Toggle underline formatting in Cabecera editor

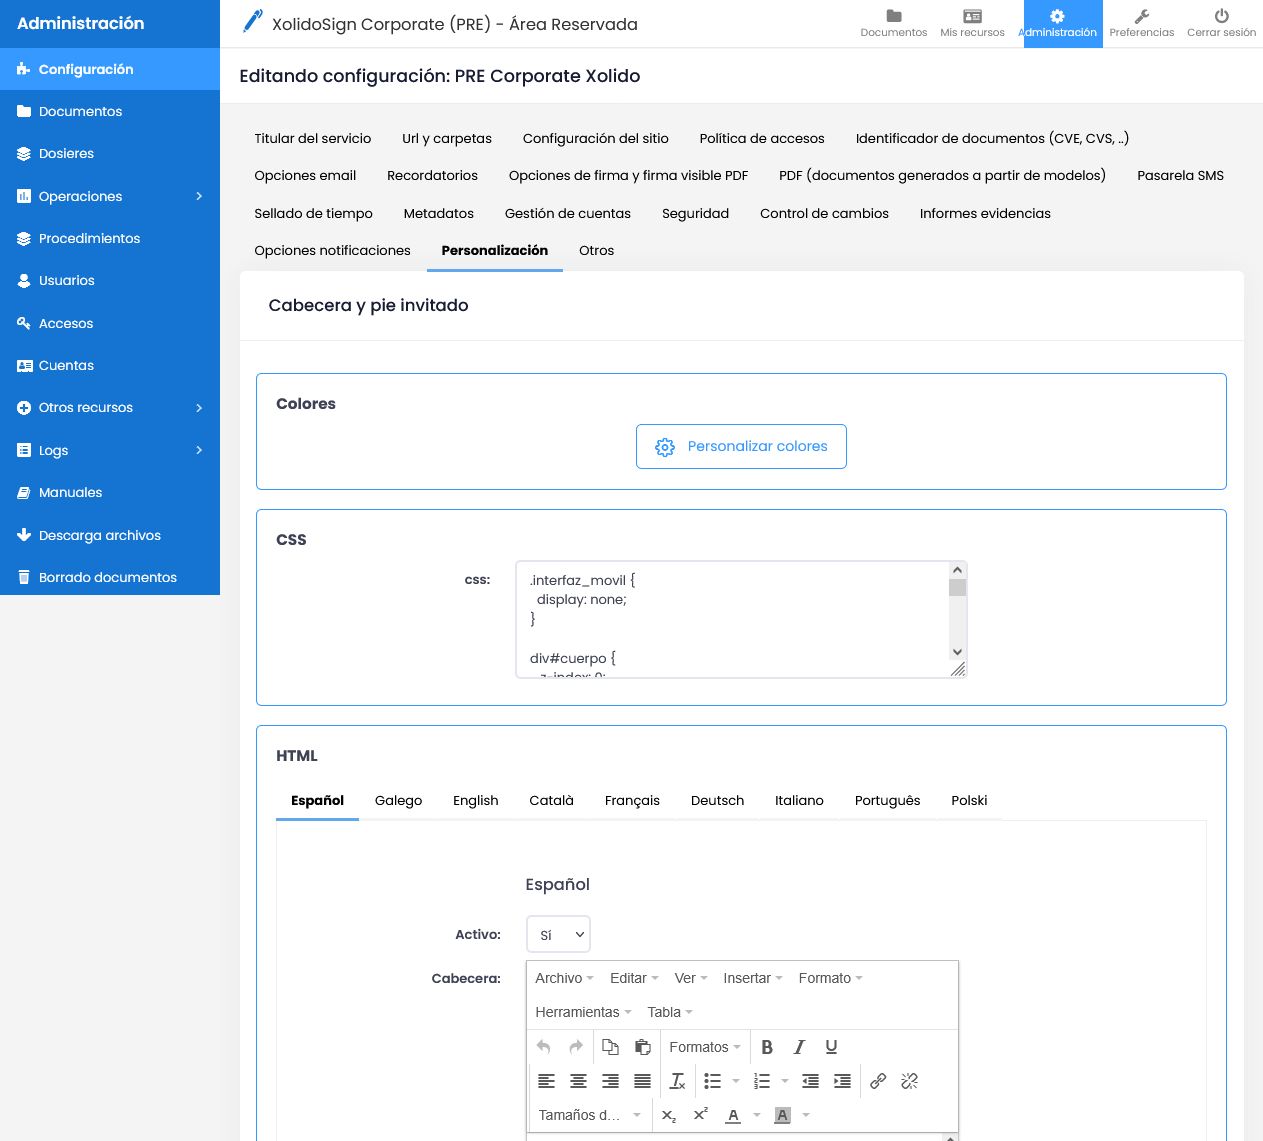(x=831, y=1047)
